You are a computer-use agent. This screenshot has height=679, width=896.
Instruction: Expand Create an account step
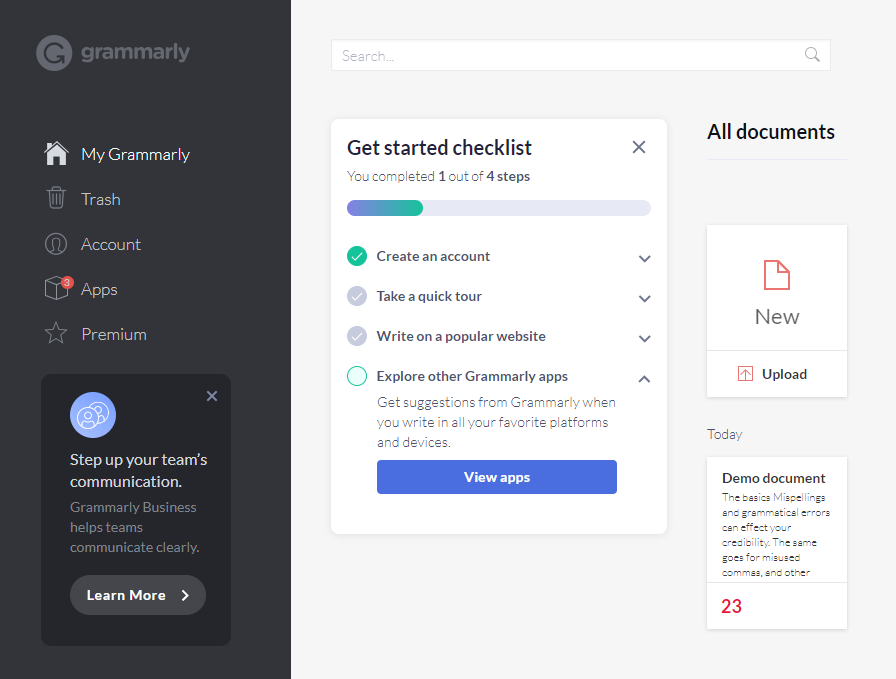pos(645,258)
